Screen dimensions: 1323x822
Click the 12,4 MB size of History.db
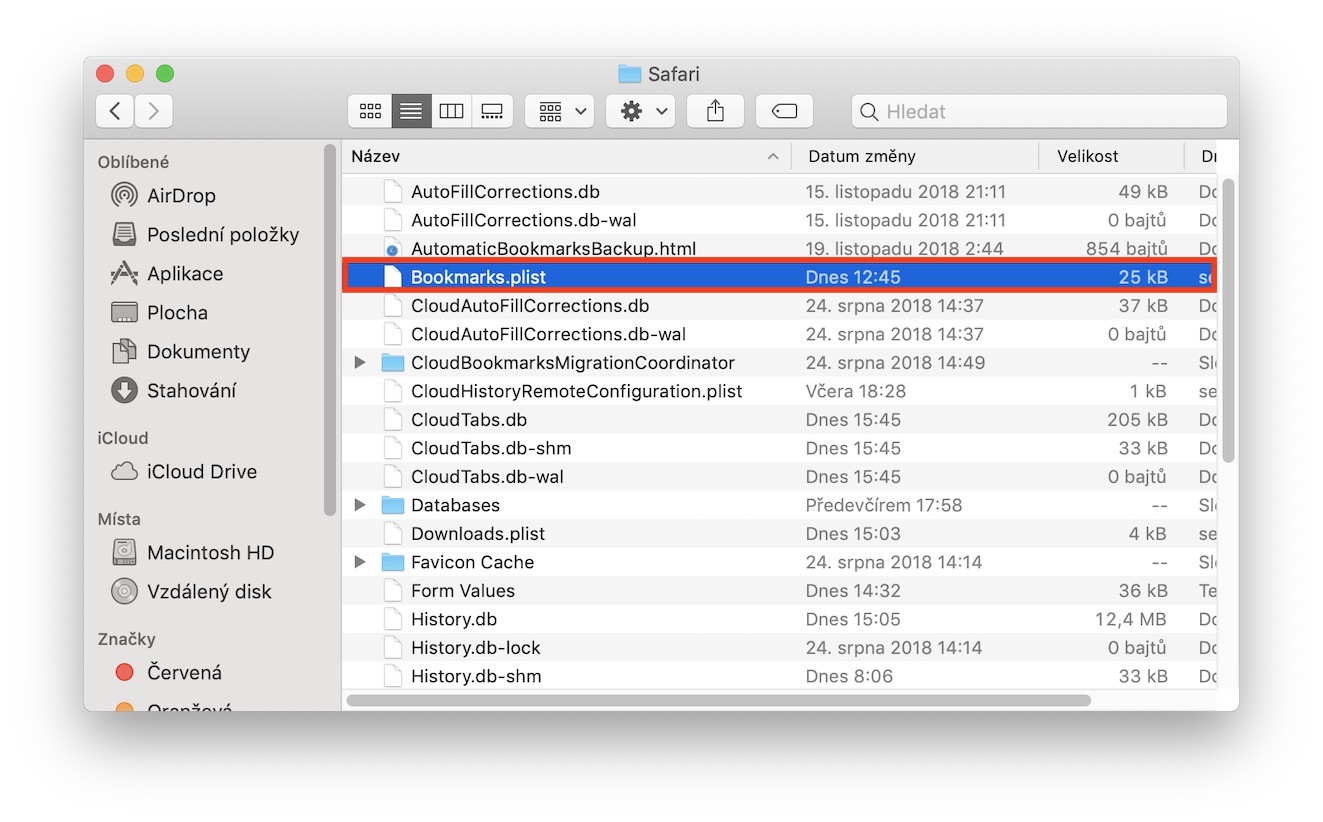[x=1131, y=620]
